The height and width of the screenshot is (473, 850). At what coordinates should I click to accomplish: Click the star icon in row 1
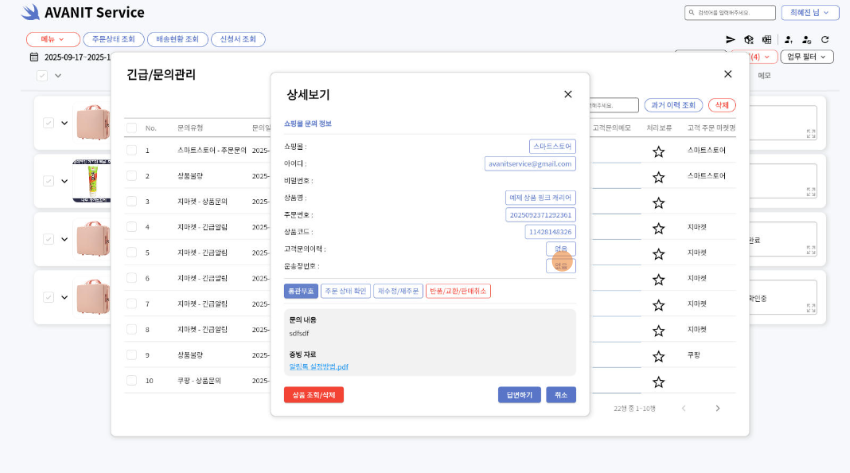click(x=658, y=151)
